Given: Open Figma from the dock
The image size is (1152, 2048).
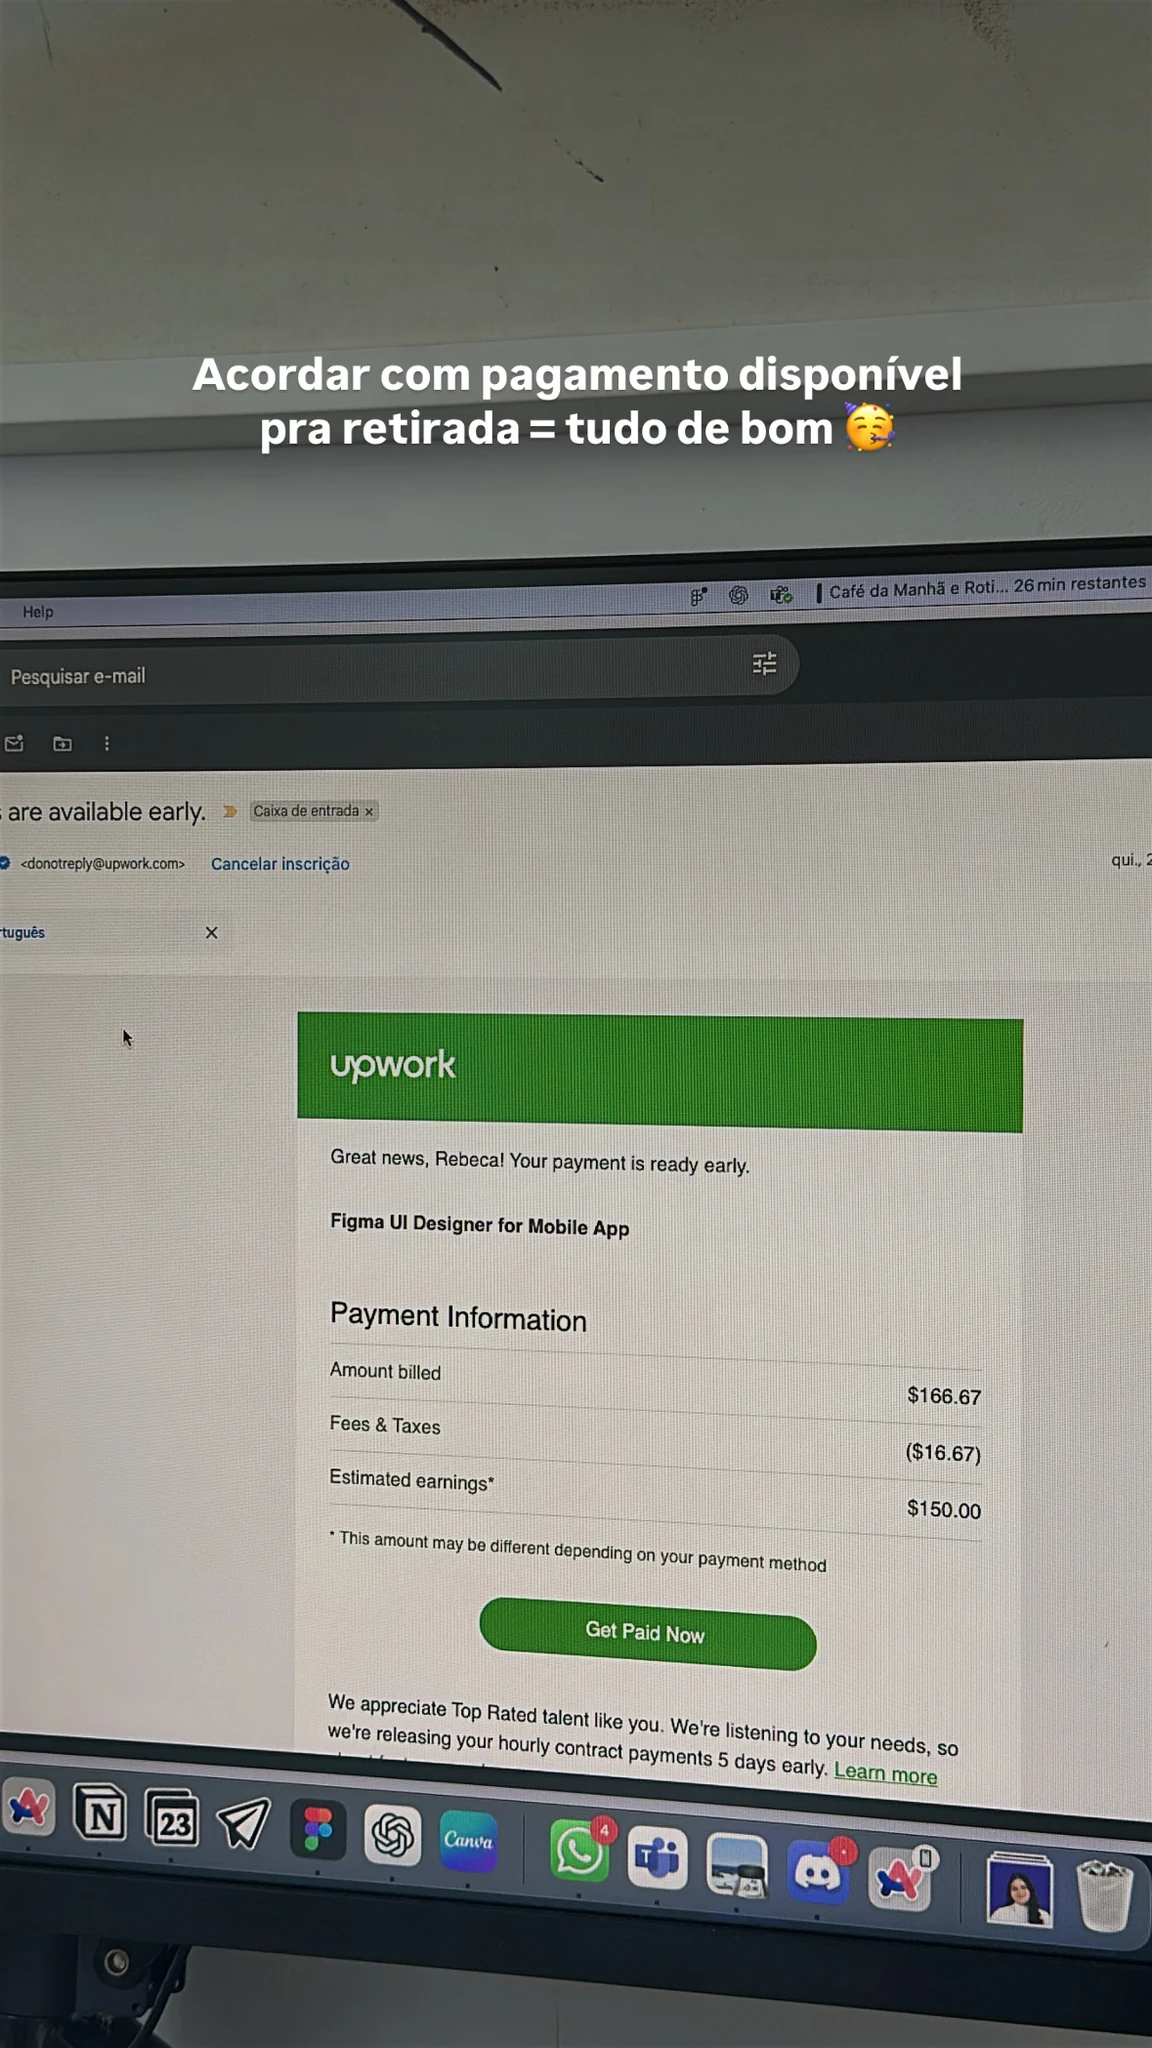Looking at the screenshot, I should coord(318,1830).
